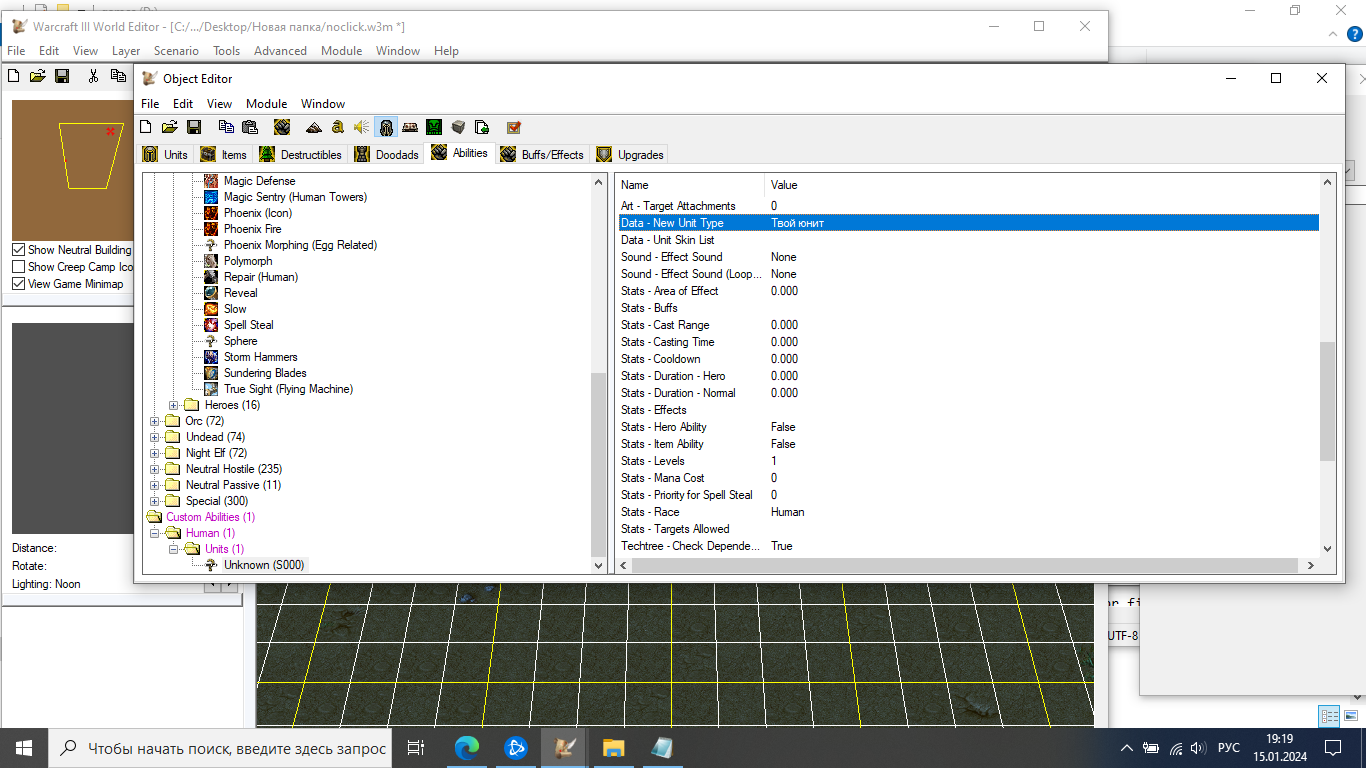Click Cut scissors icon in World Editor toolbar
This screenshot has width=1366, height=768.
(x=94, y=75)
